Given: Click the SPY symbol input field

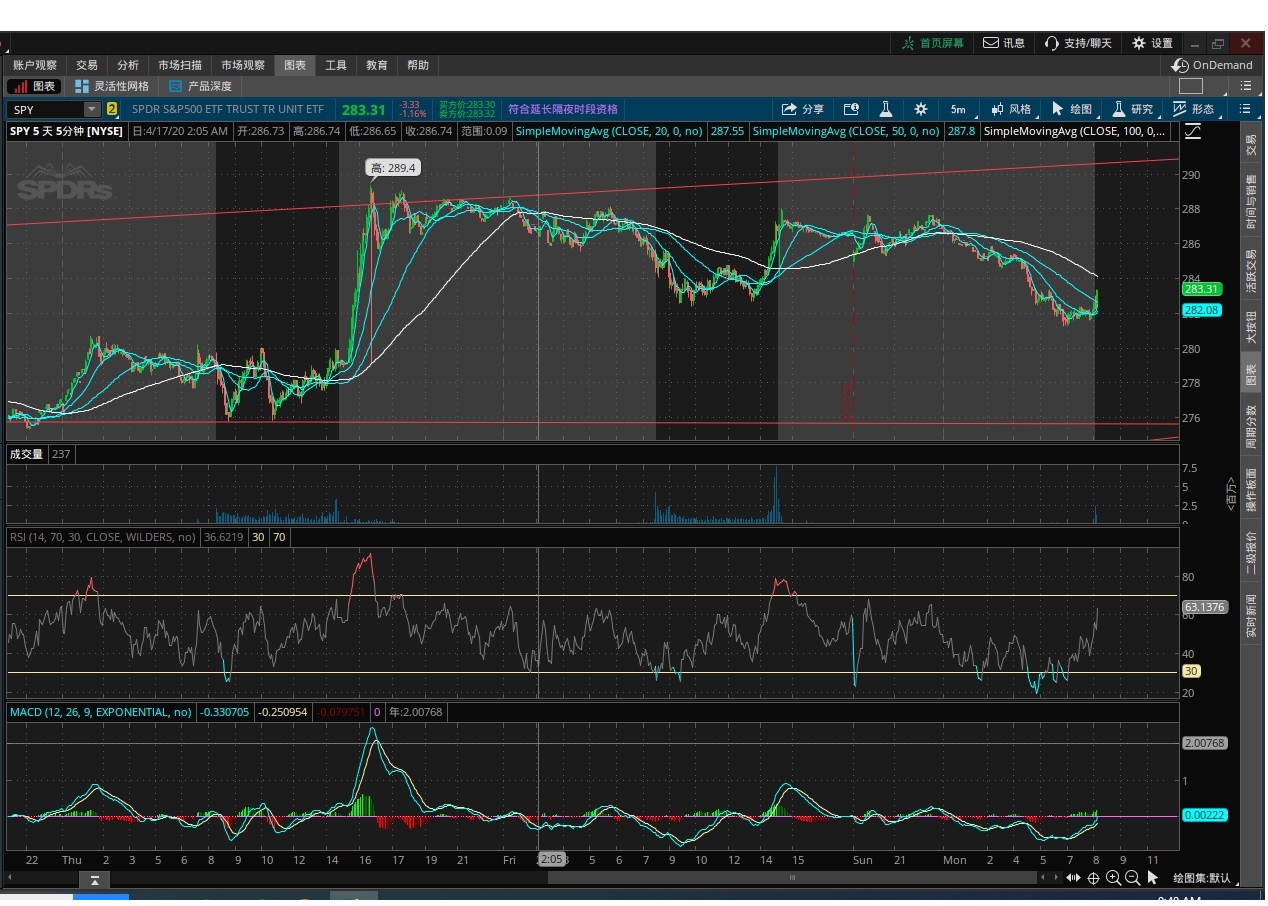Looking at the screenshot, I should (x=46, y=109).
